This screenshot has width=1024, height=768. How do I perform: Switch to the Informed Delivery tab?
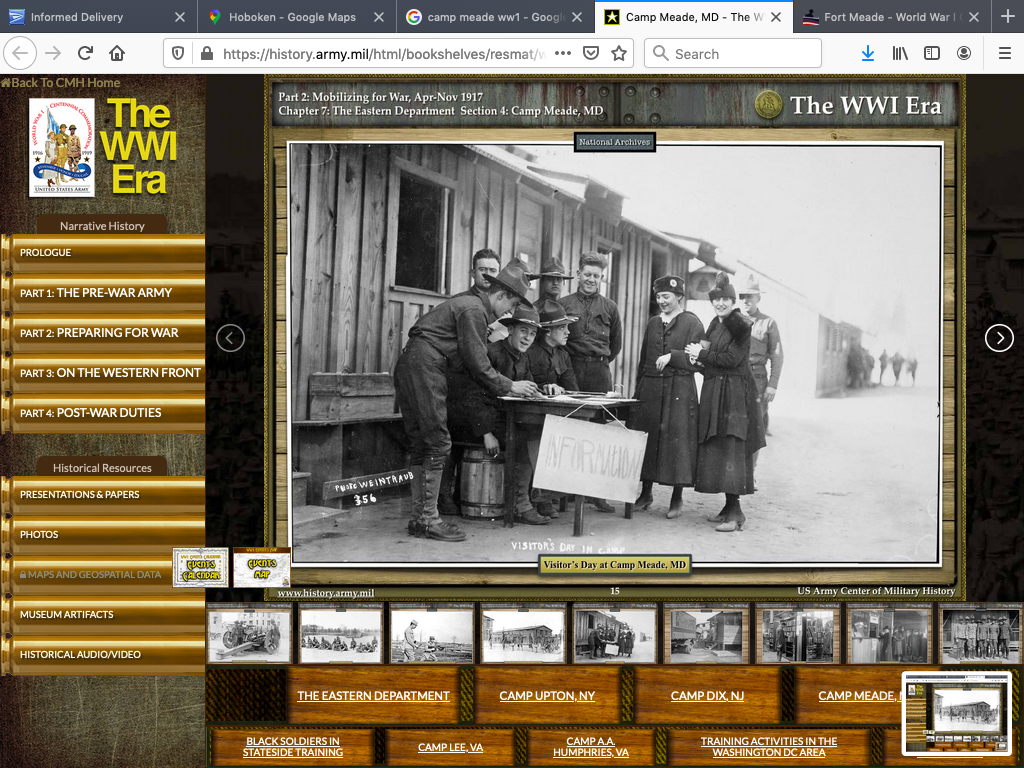pos(77,17)
